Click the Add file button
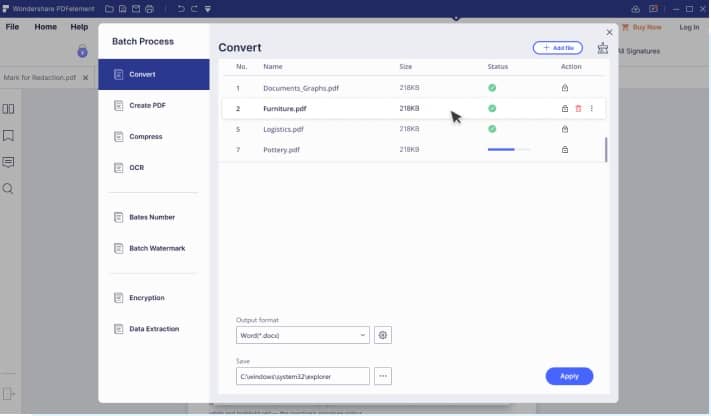The width and height of the screenshot is (711, 416). [558, 48]
